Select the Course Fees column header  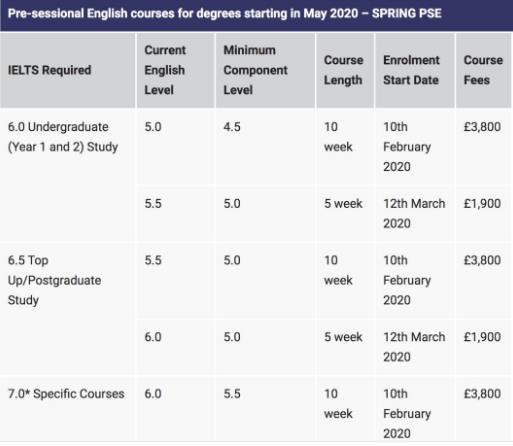coord(483,70)
